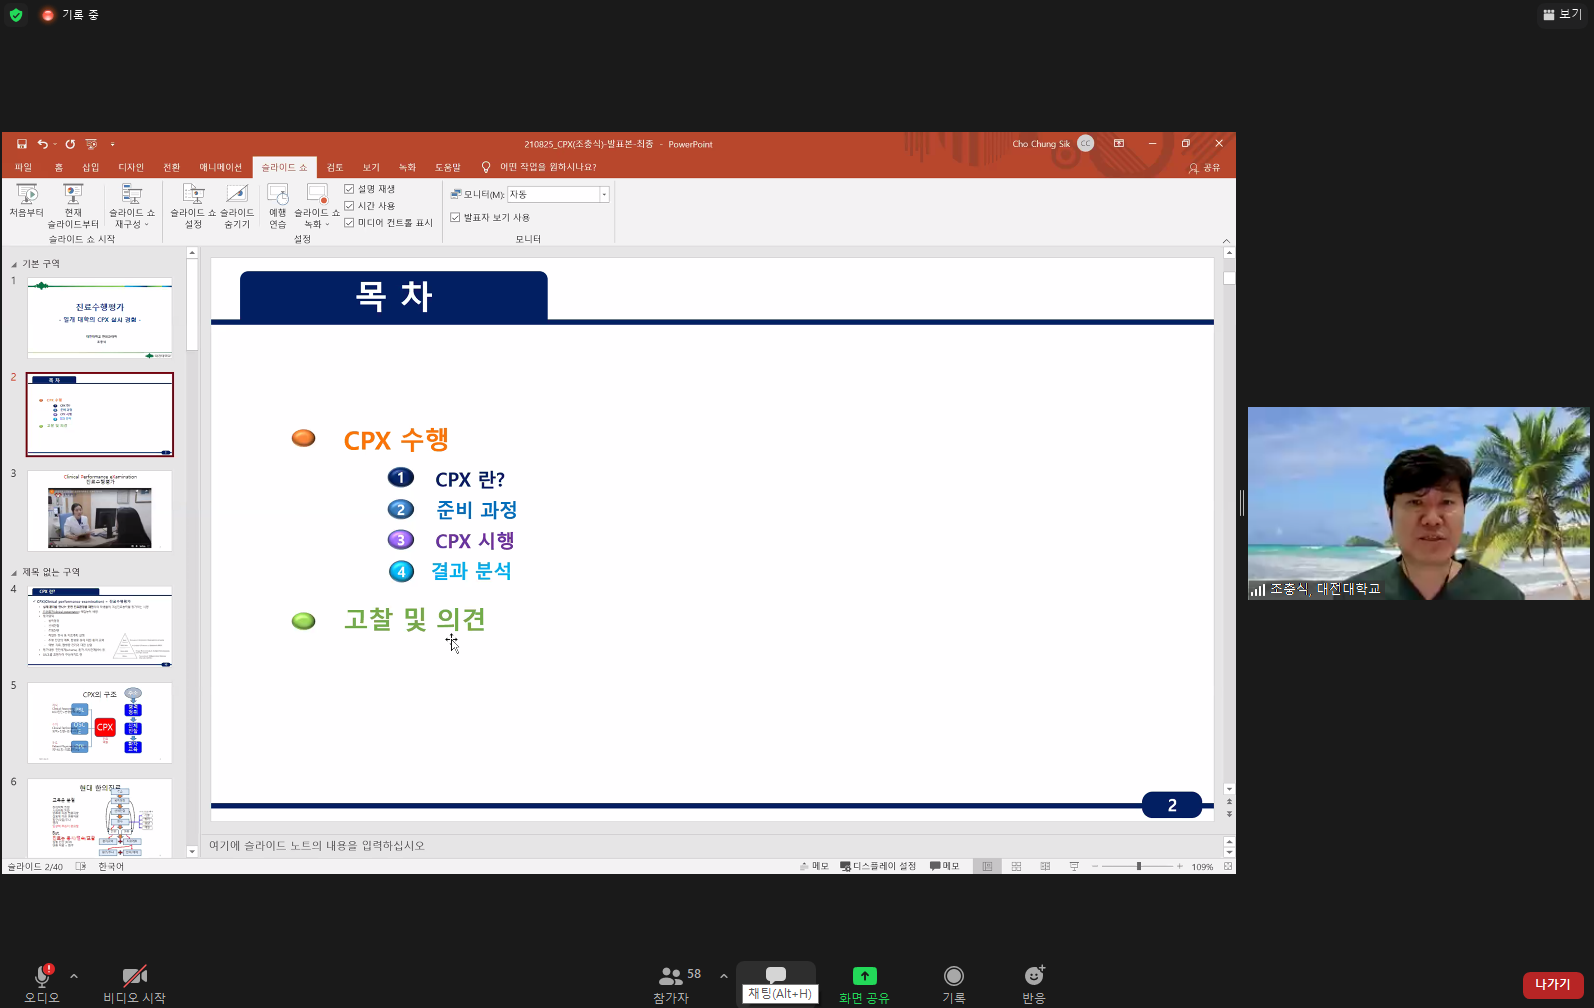Click the Redo/Repeat icon
This screenshot has width=1594, height=1008.
[70, 144]
